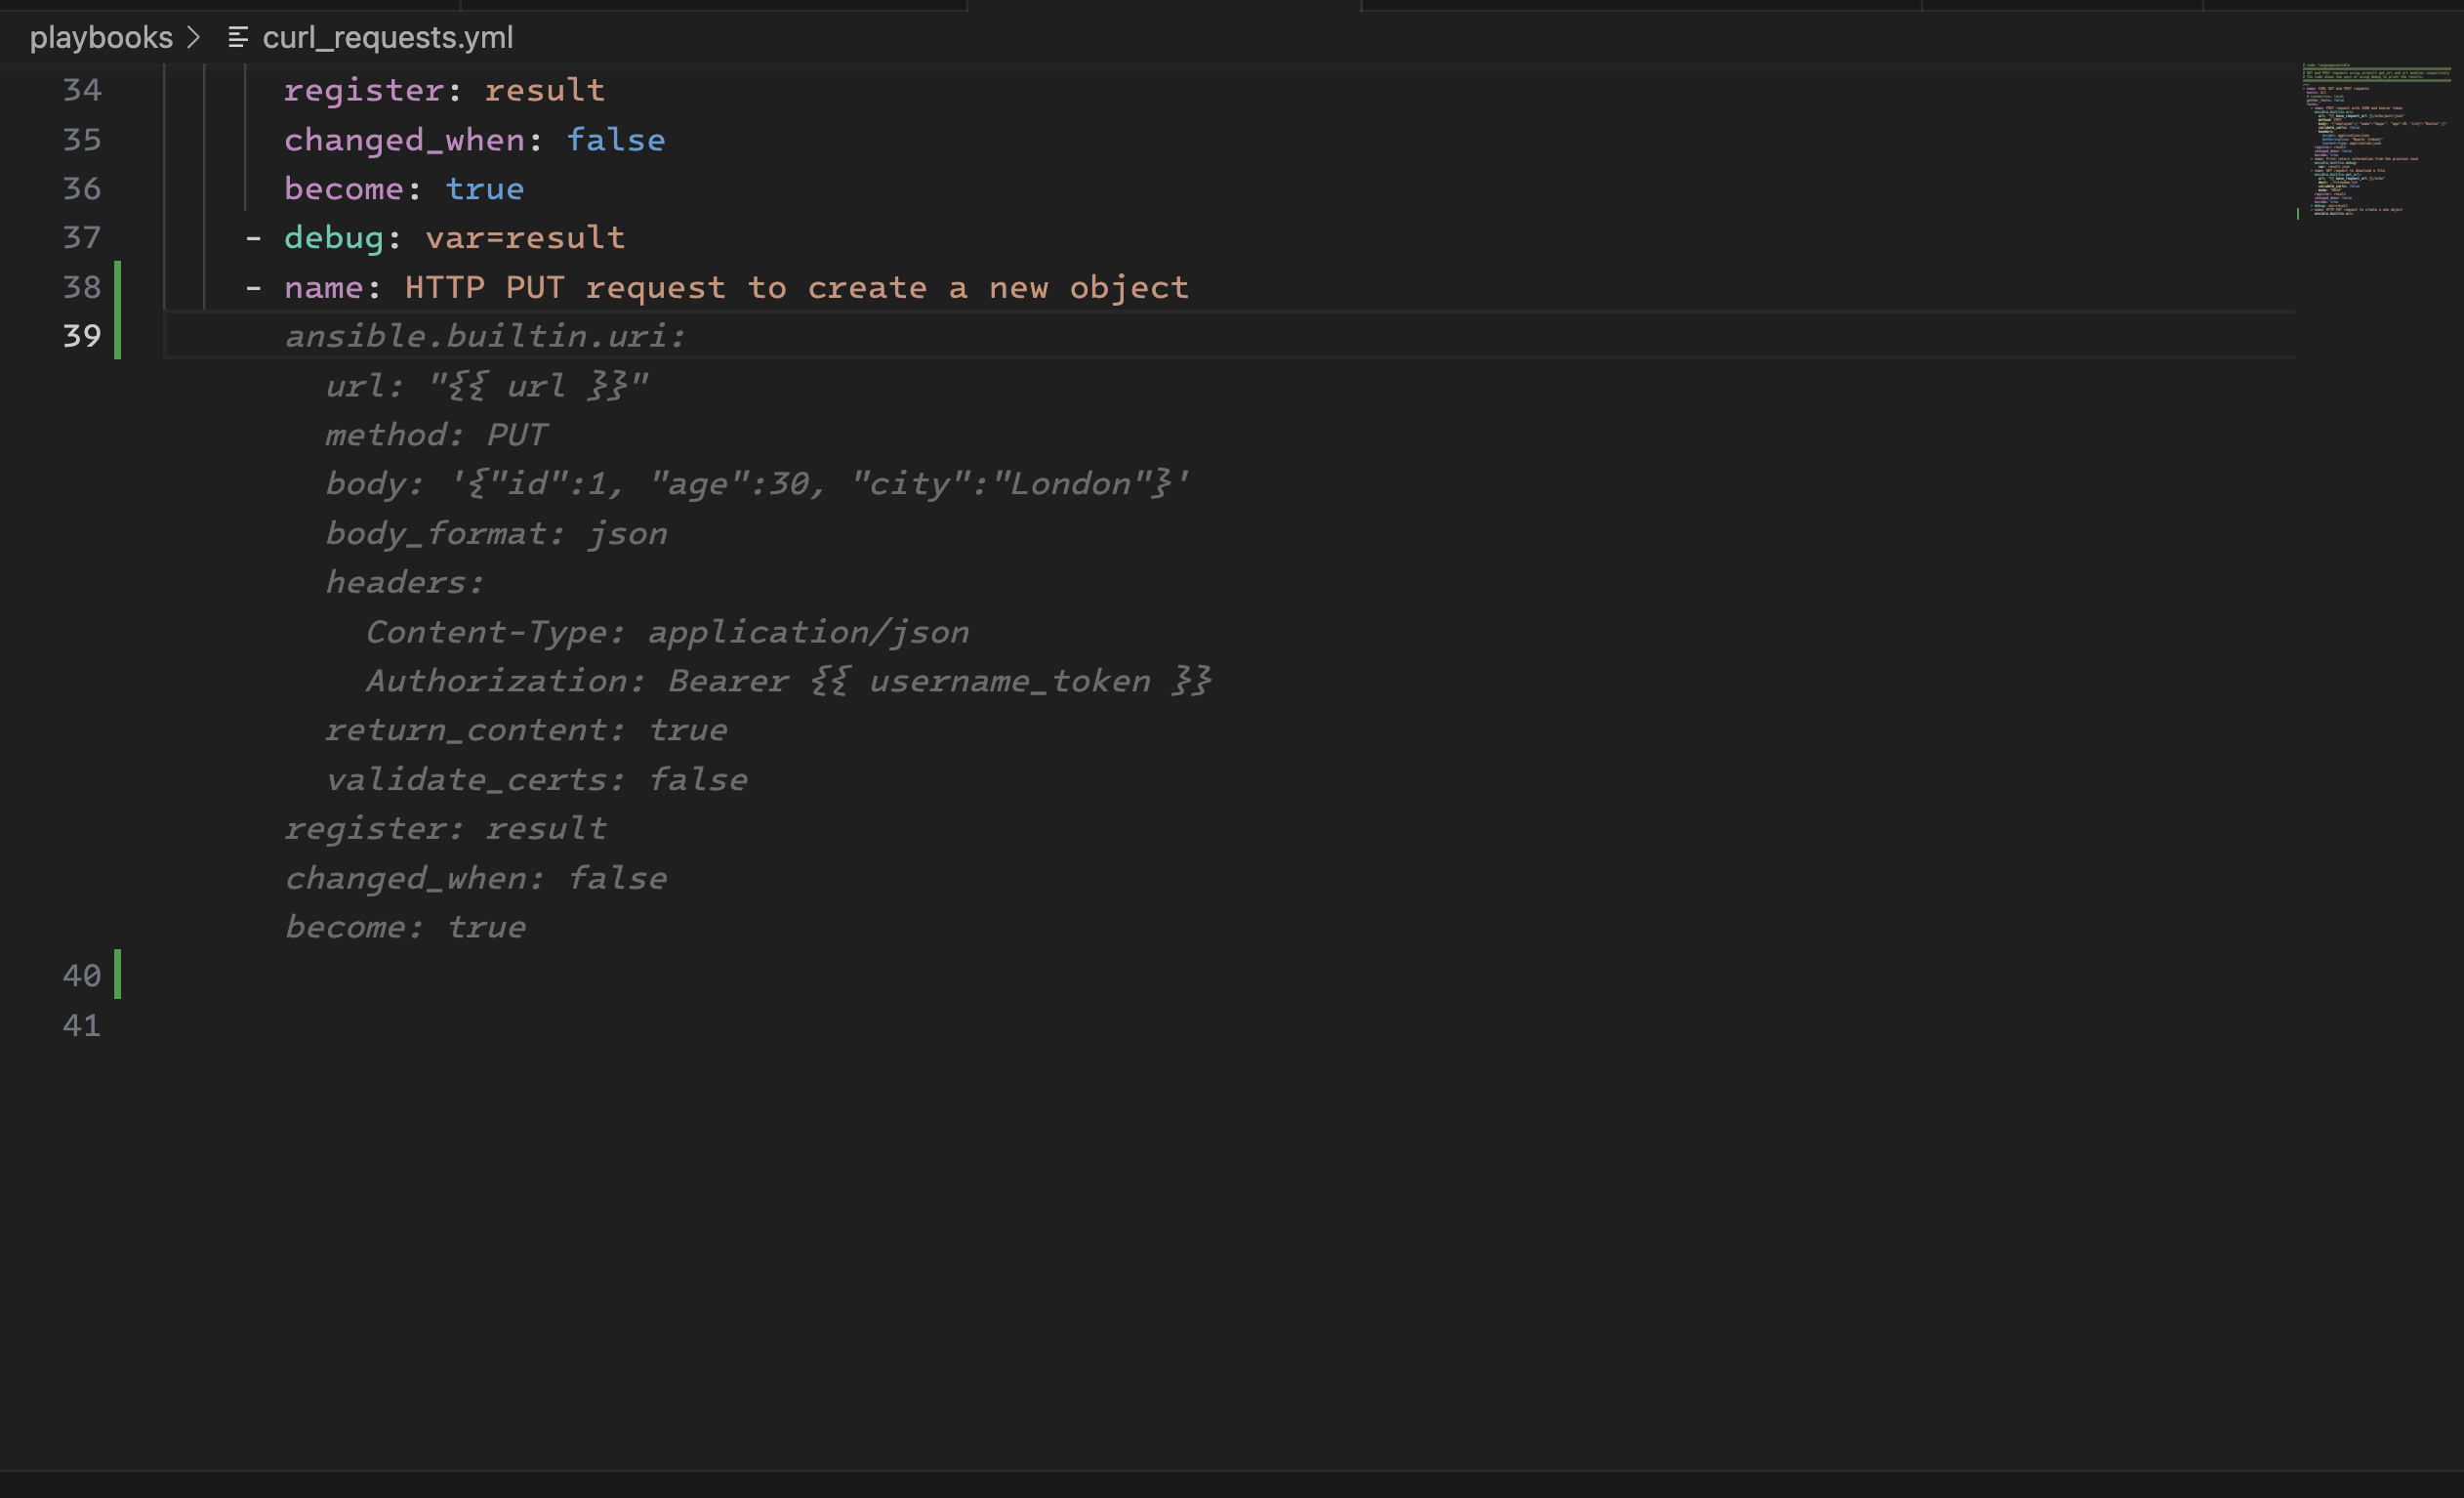Click line number 41 in the gutter
The height and width of the screenshot is (1498, 2464).
pos(82,1025)
